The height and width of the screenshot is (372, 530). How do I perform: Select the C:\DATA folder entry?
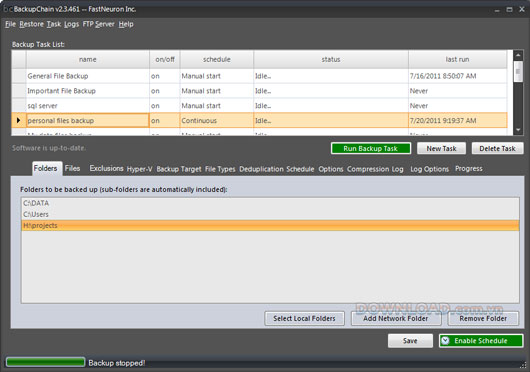[x=270, y=203]
